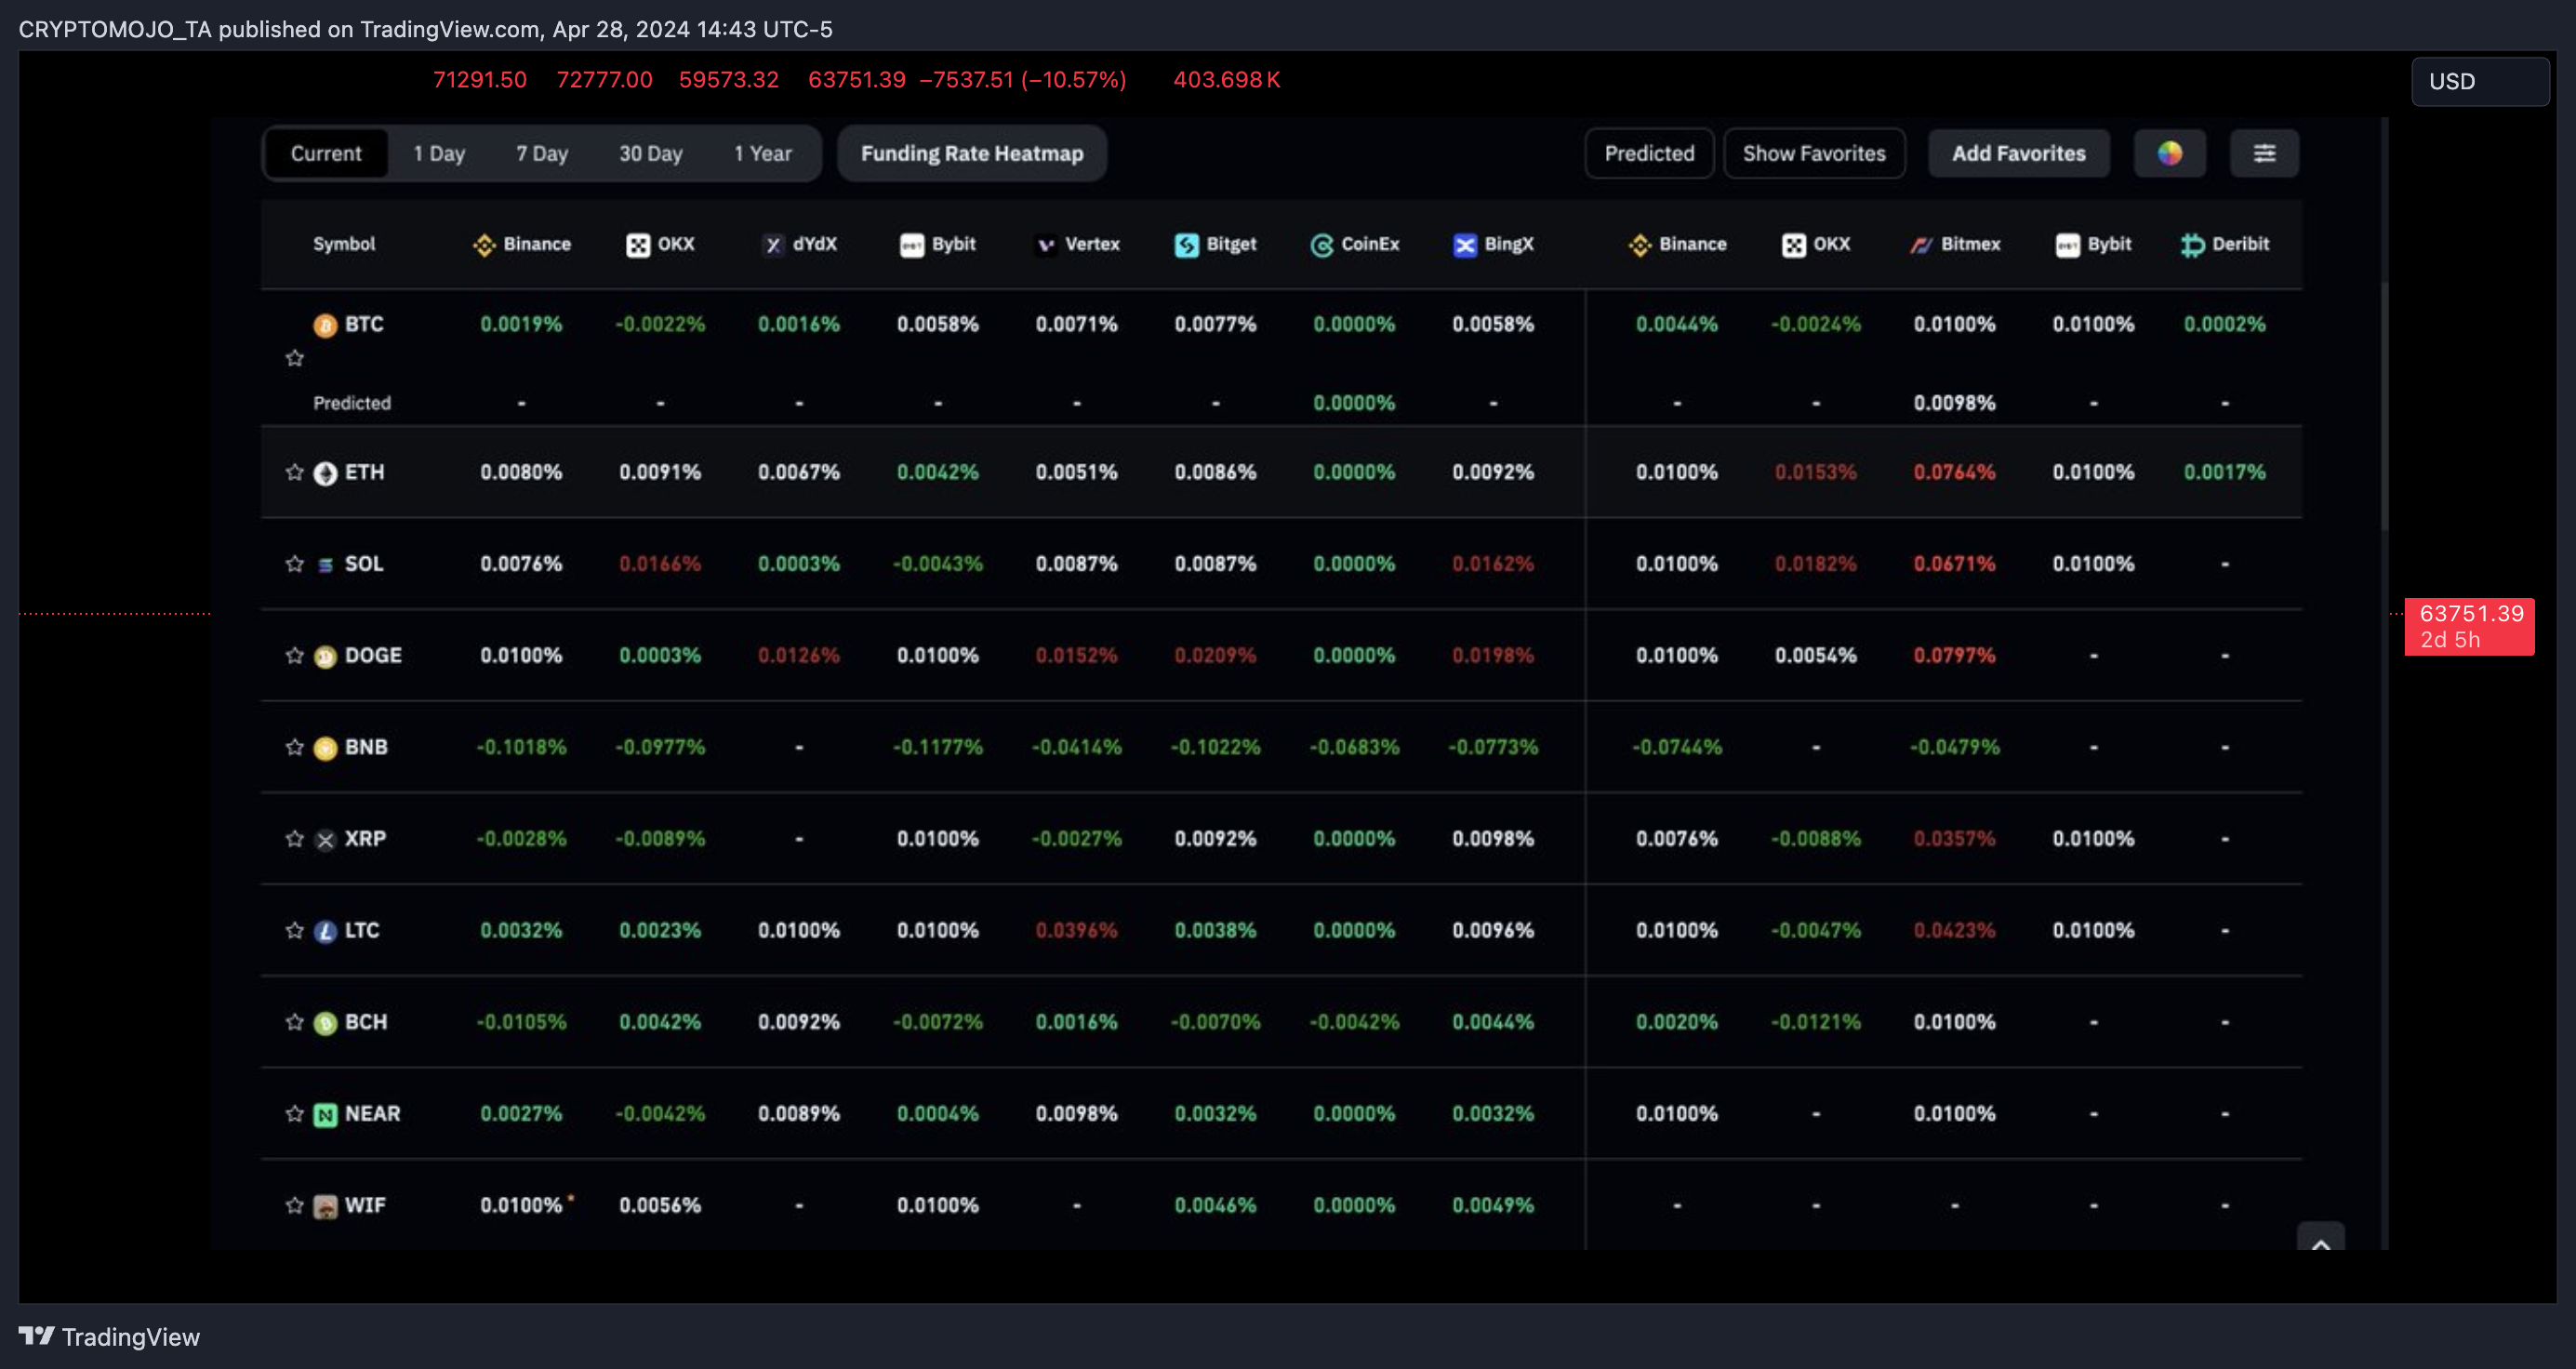This screenshot has height=1369, width=2576.
Task: Click the 403.698 K volume value
Action: [1227, 80]
